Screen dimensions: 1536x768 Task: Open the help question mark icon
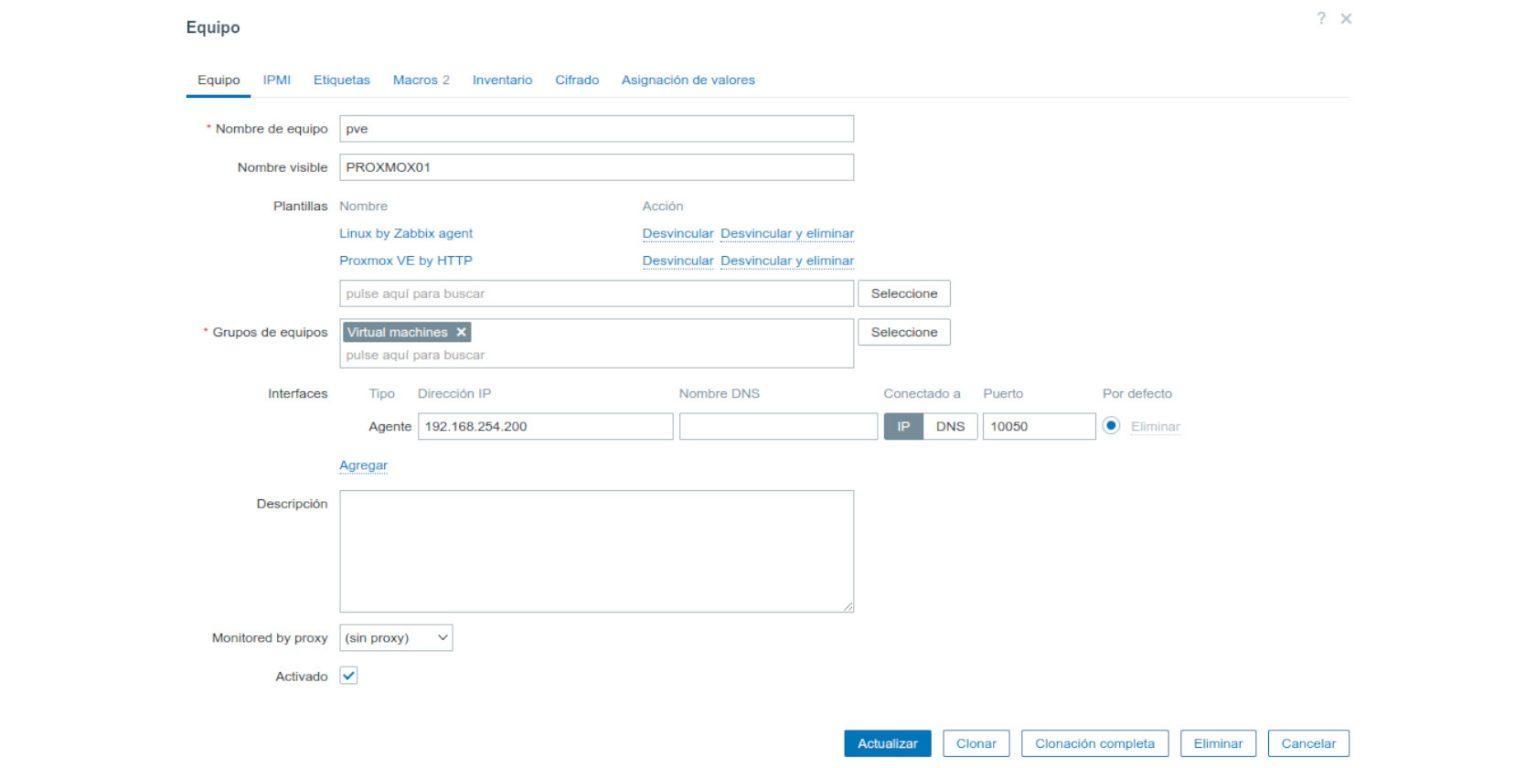(1320, 18)
